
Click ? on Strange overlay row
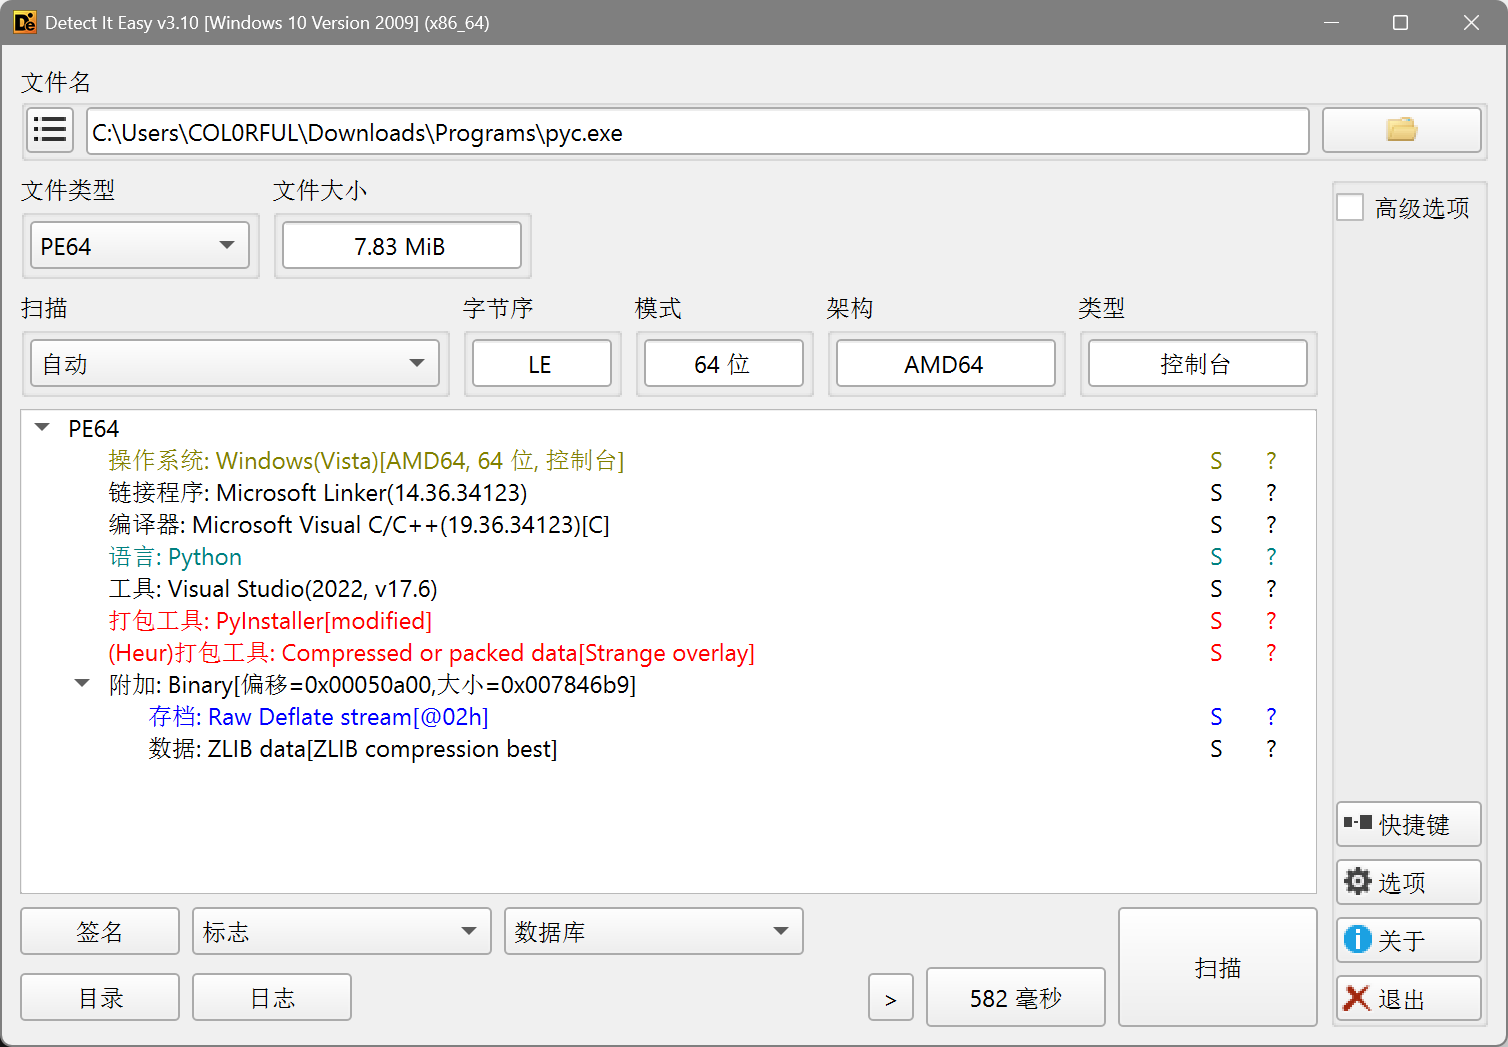tap(1271, 653)
